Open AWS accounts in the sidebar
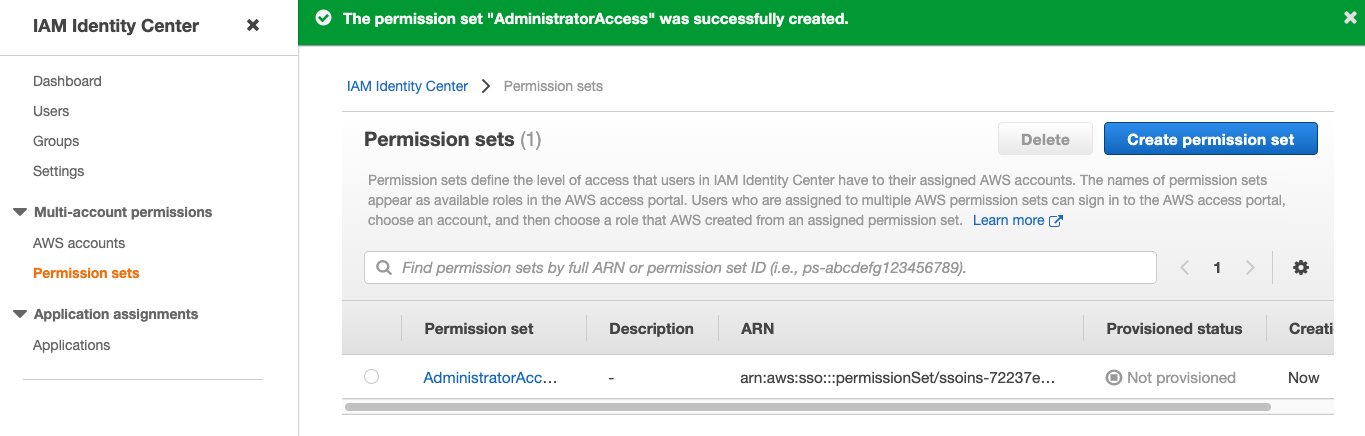 tap(79, 243)
